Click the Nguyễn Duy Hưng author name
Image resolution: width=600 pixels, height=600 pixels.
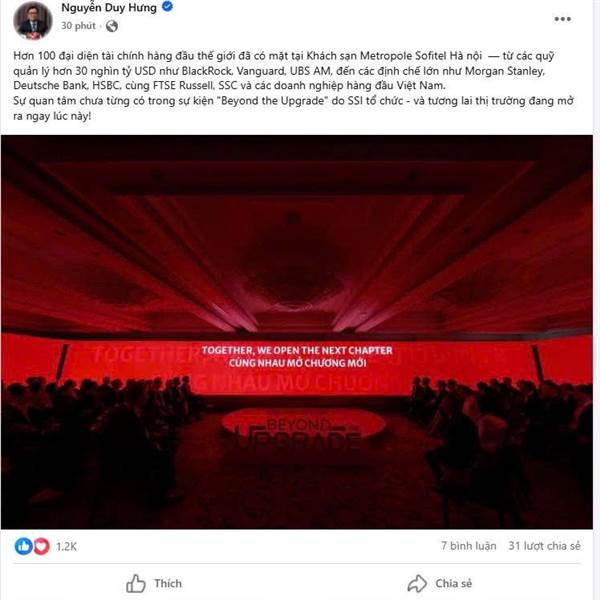pyautogui.click(x=109, y=8)
